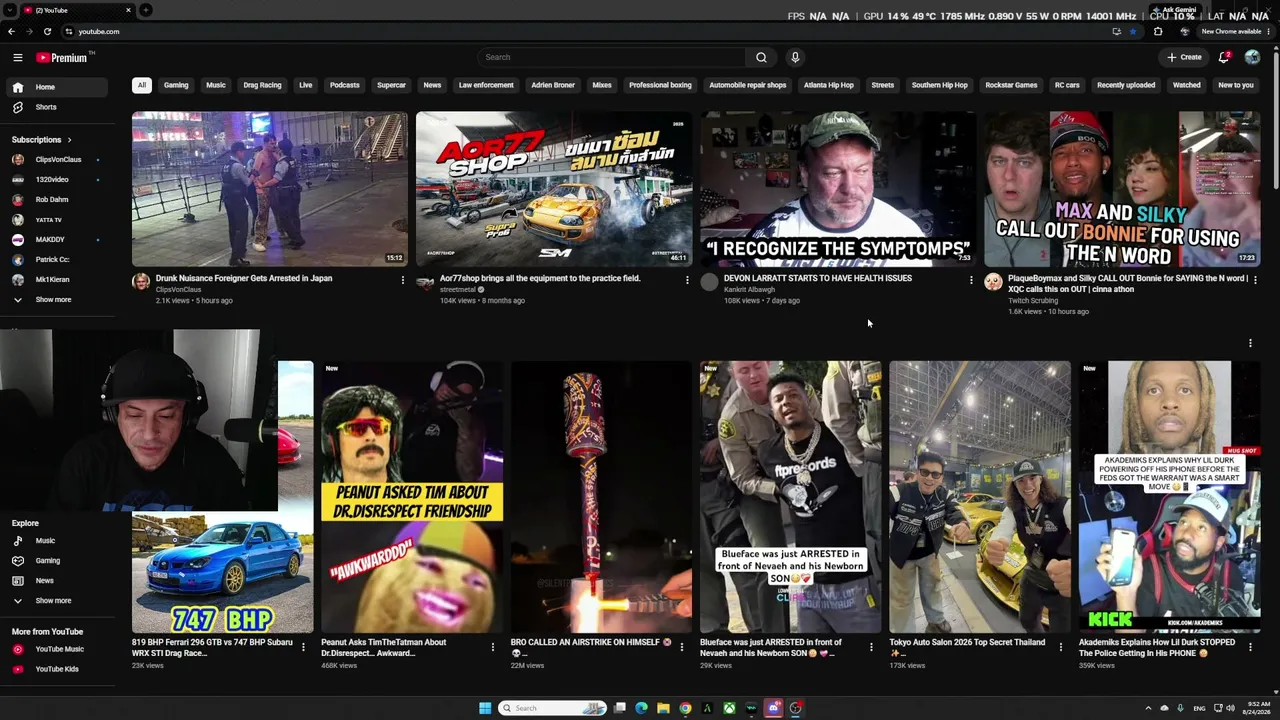
Task: Open YouTube Kids from the sidebar
Action: [57, 670]
